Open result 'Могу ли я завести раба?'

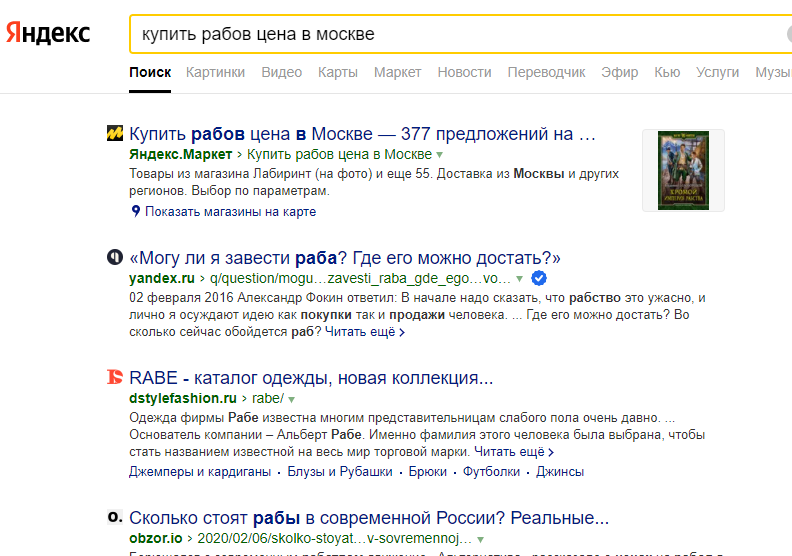[345, 258]
